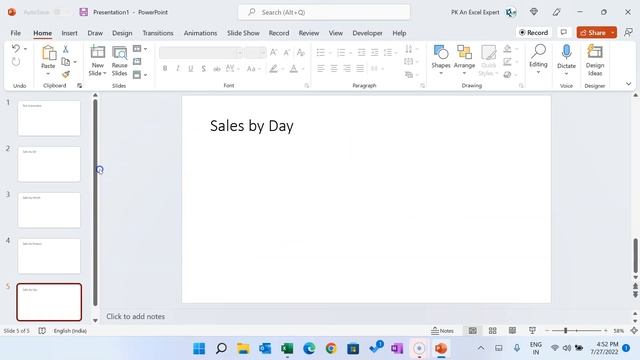This screenshot has height=360, width=640.
Task: Open the File menu
Action: point(16,33)
